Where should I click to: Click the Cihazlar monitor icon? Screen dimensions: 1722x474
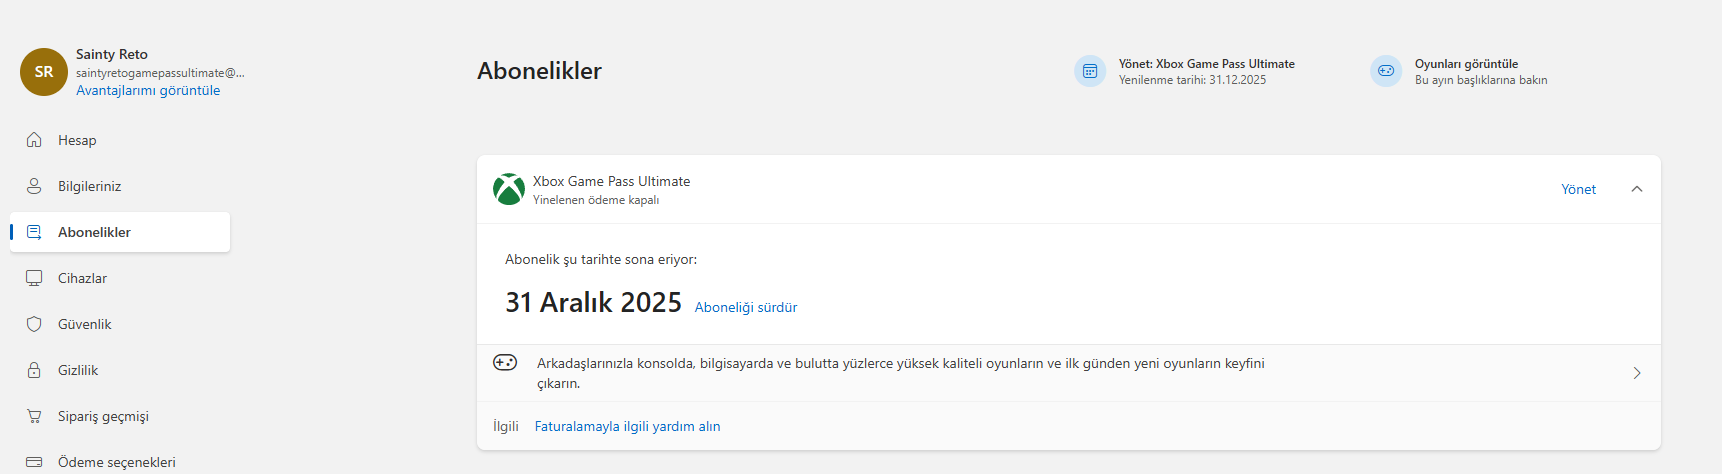(34, 278)
